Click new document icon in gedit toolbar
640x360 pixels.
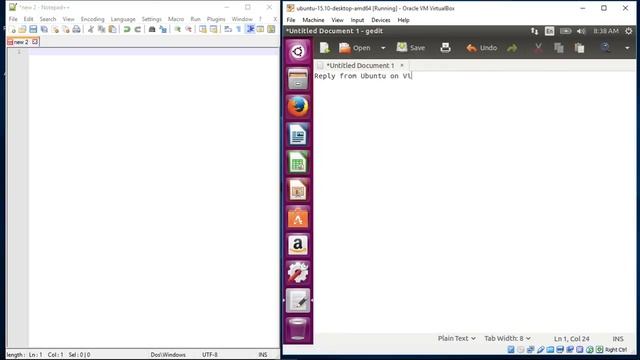pos(325,48)
